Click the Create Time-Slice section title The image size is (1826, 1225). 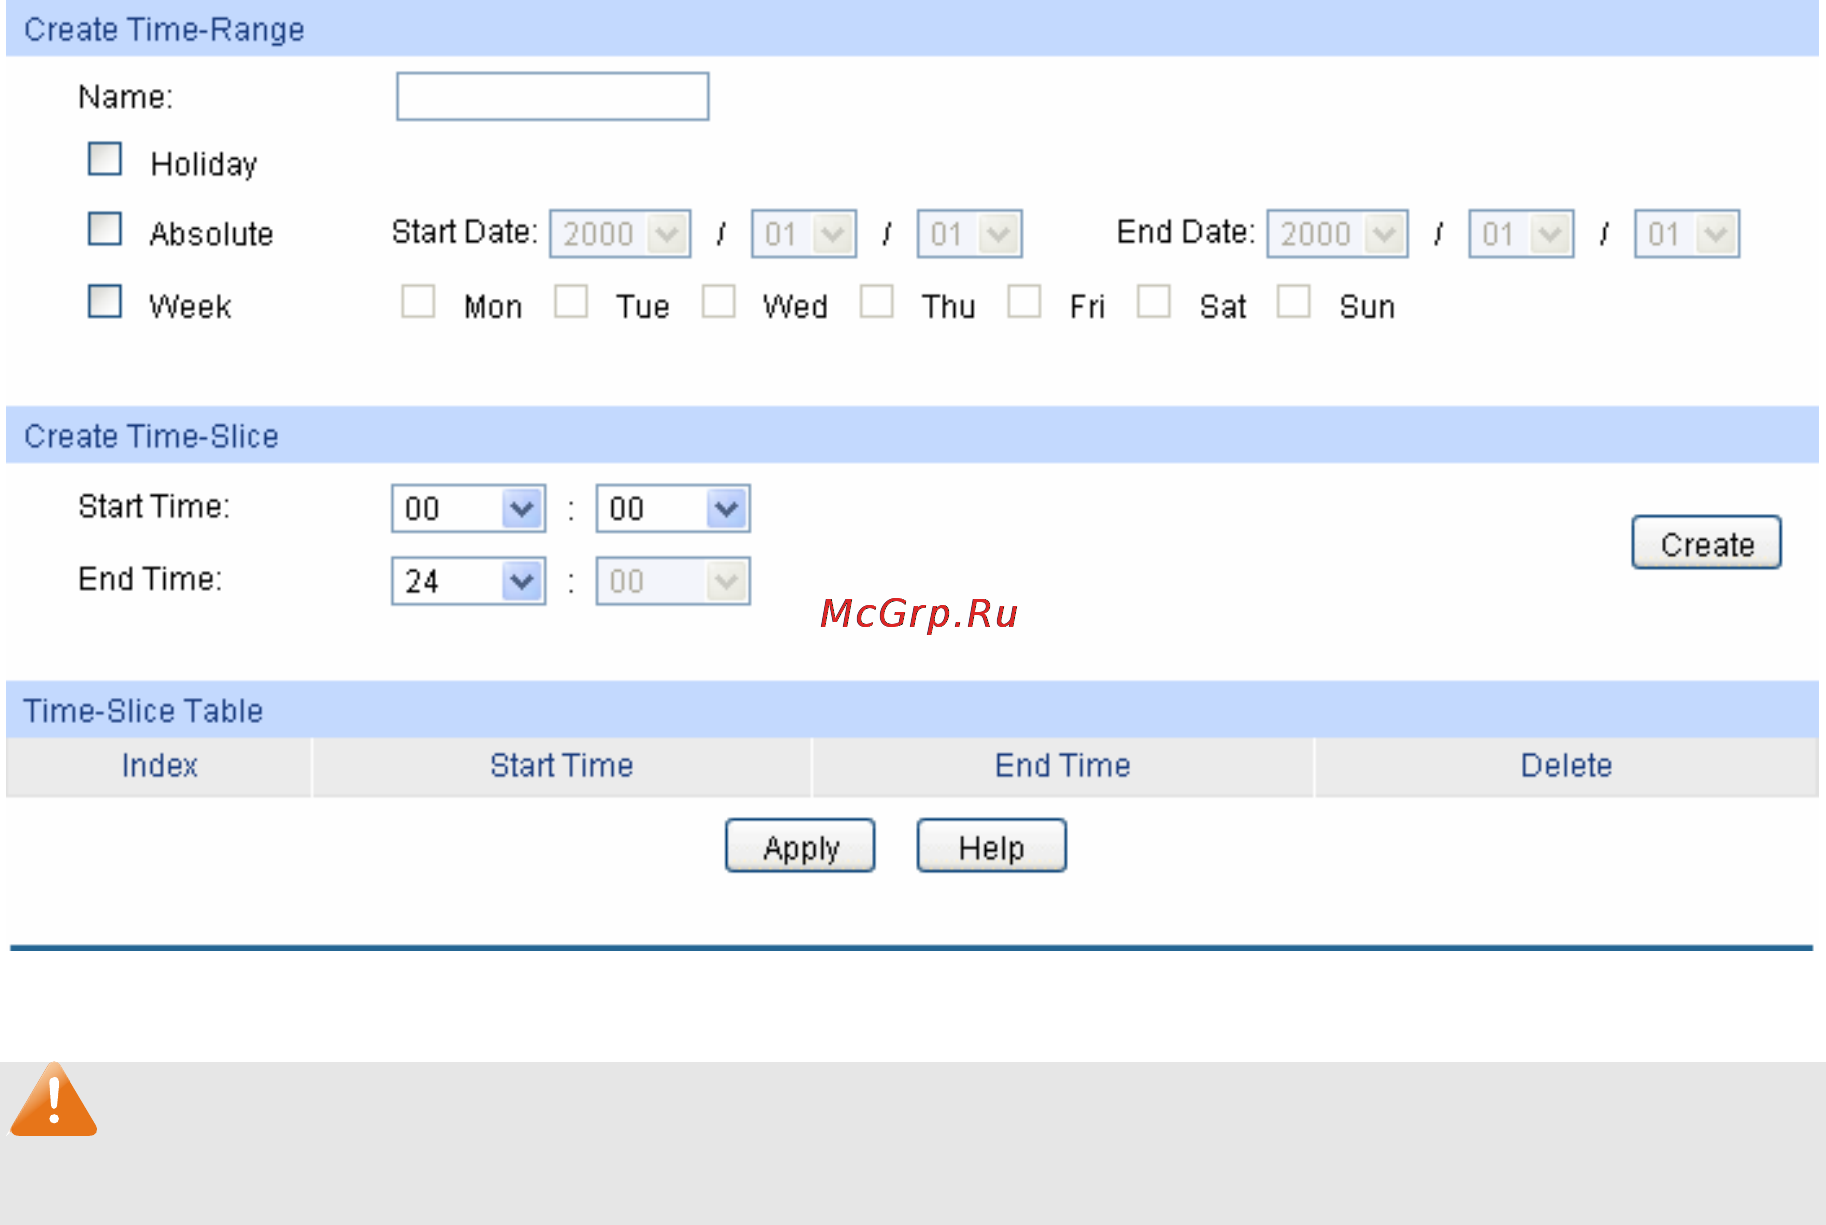pyautogui.click(x=151, y=436)
